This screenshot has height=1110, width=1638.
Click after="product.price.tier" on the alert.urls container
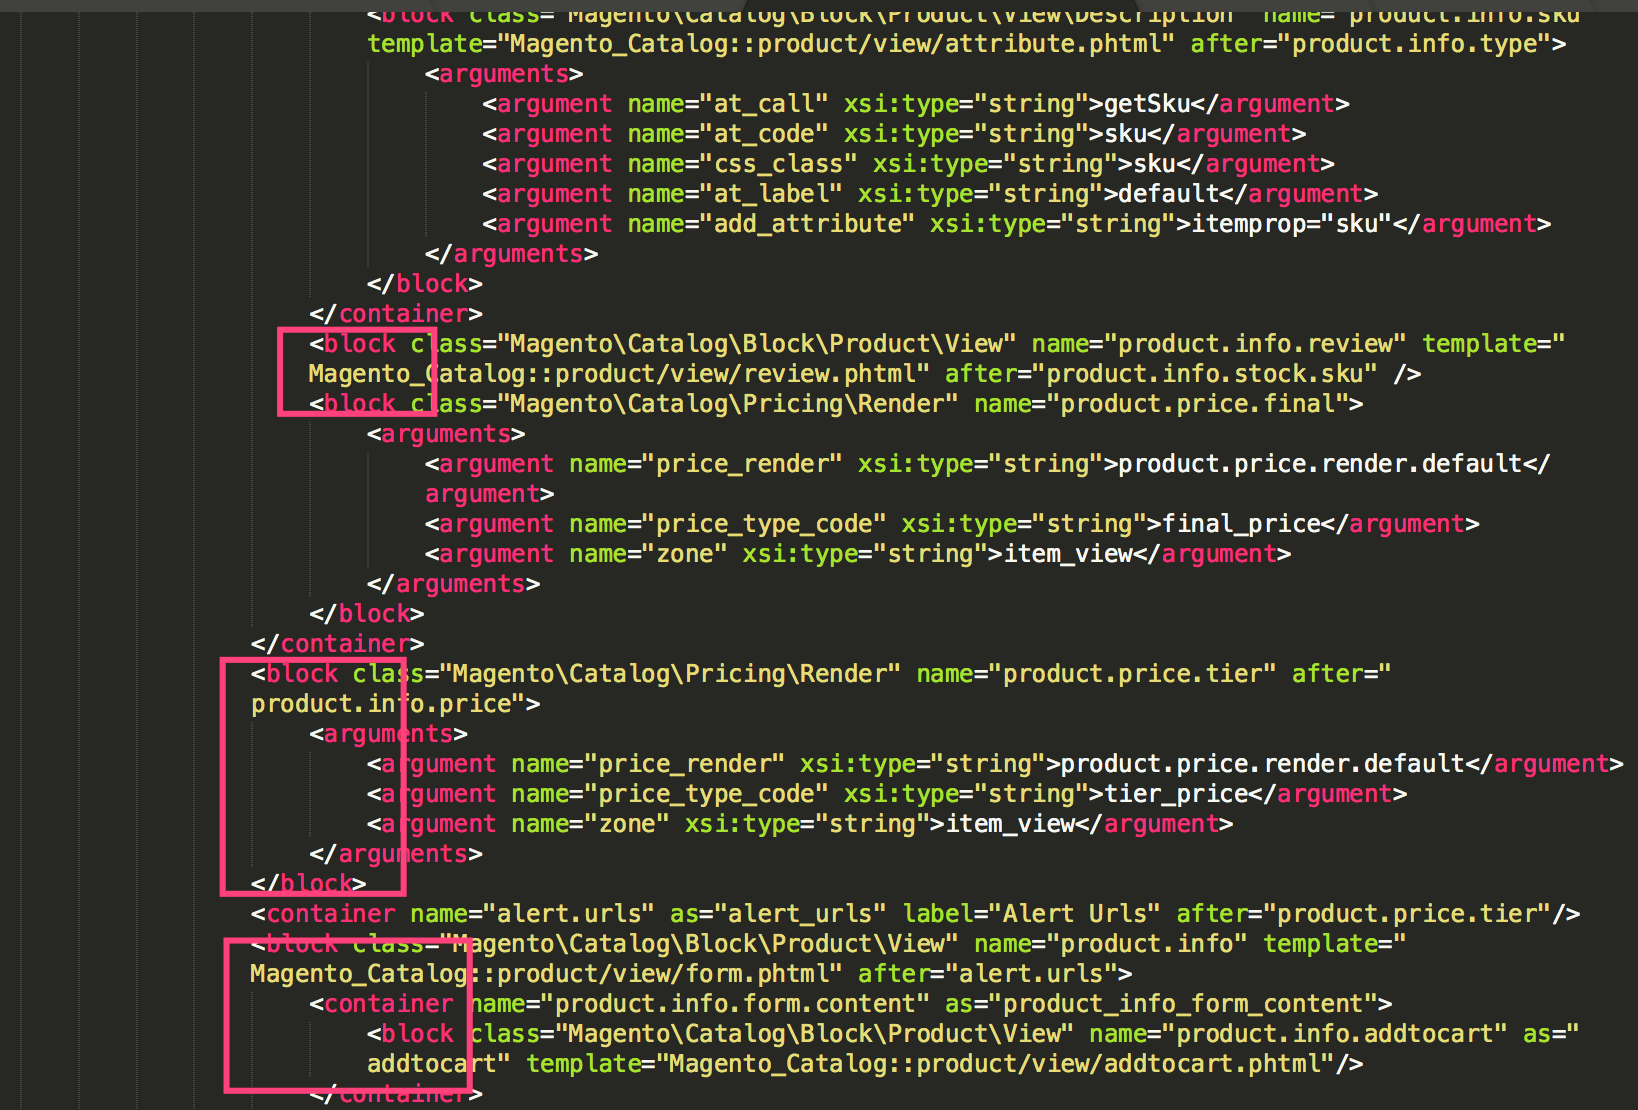[x=1364, y=914]
